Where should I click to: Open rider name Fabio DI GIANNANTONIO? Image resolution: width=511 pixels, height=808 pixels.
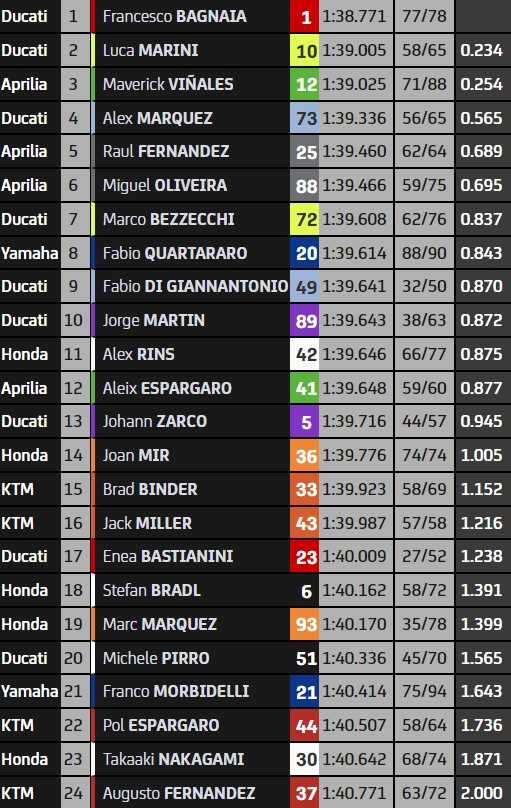(x=195, y=286)
